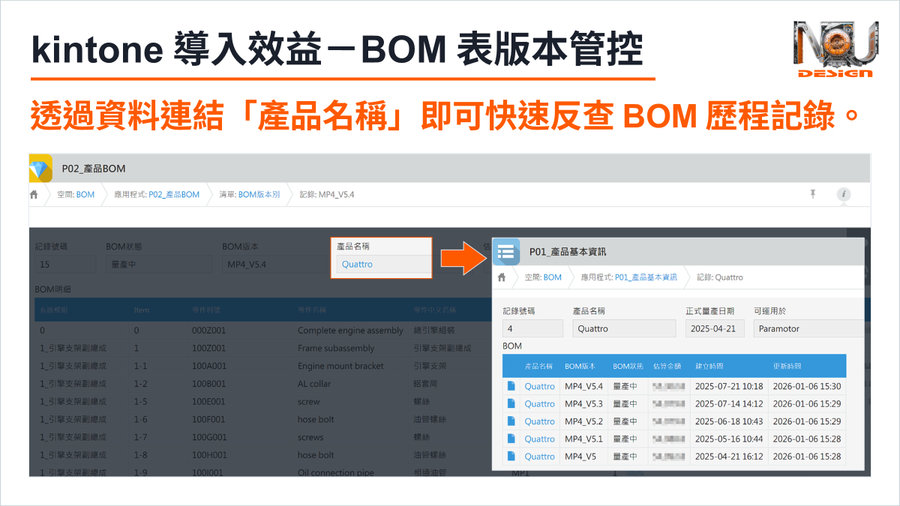900x506 pixels.
Task: Click the pin icon in P02 header
Action: (x=813, y=194)
